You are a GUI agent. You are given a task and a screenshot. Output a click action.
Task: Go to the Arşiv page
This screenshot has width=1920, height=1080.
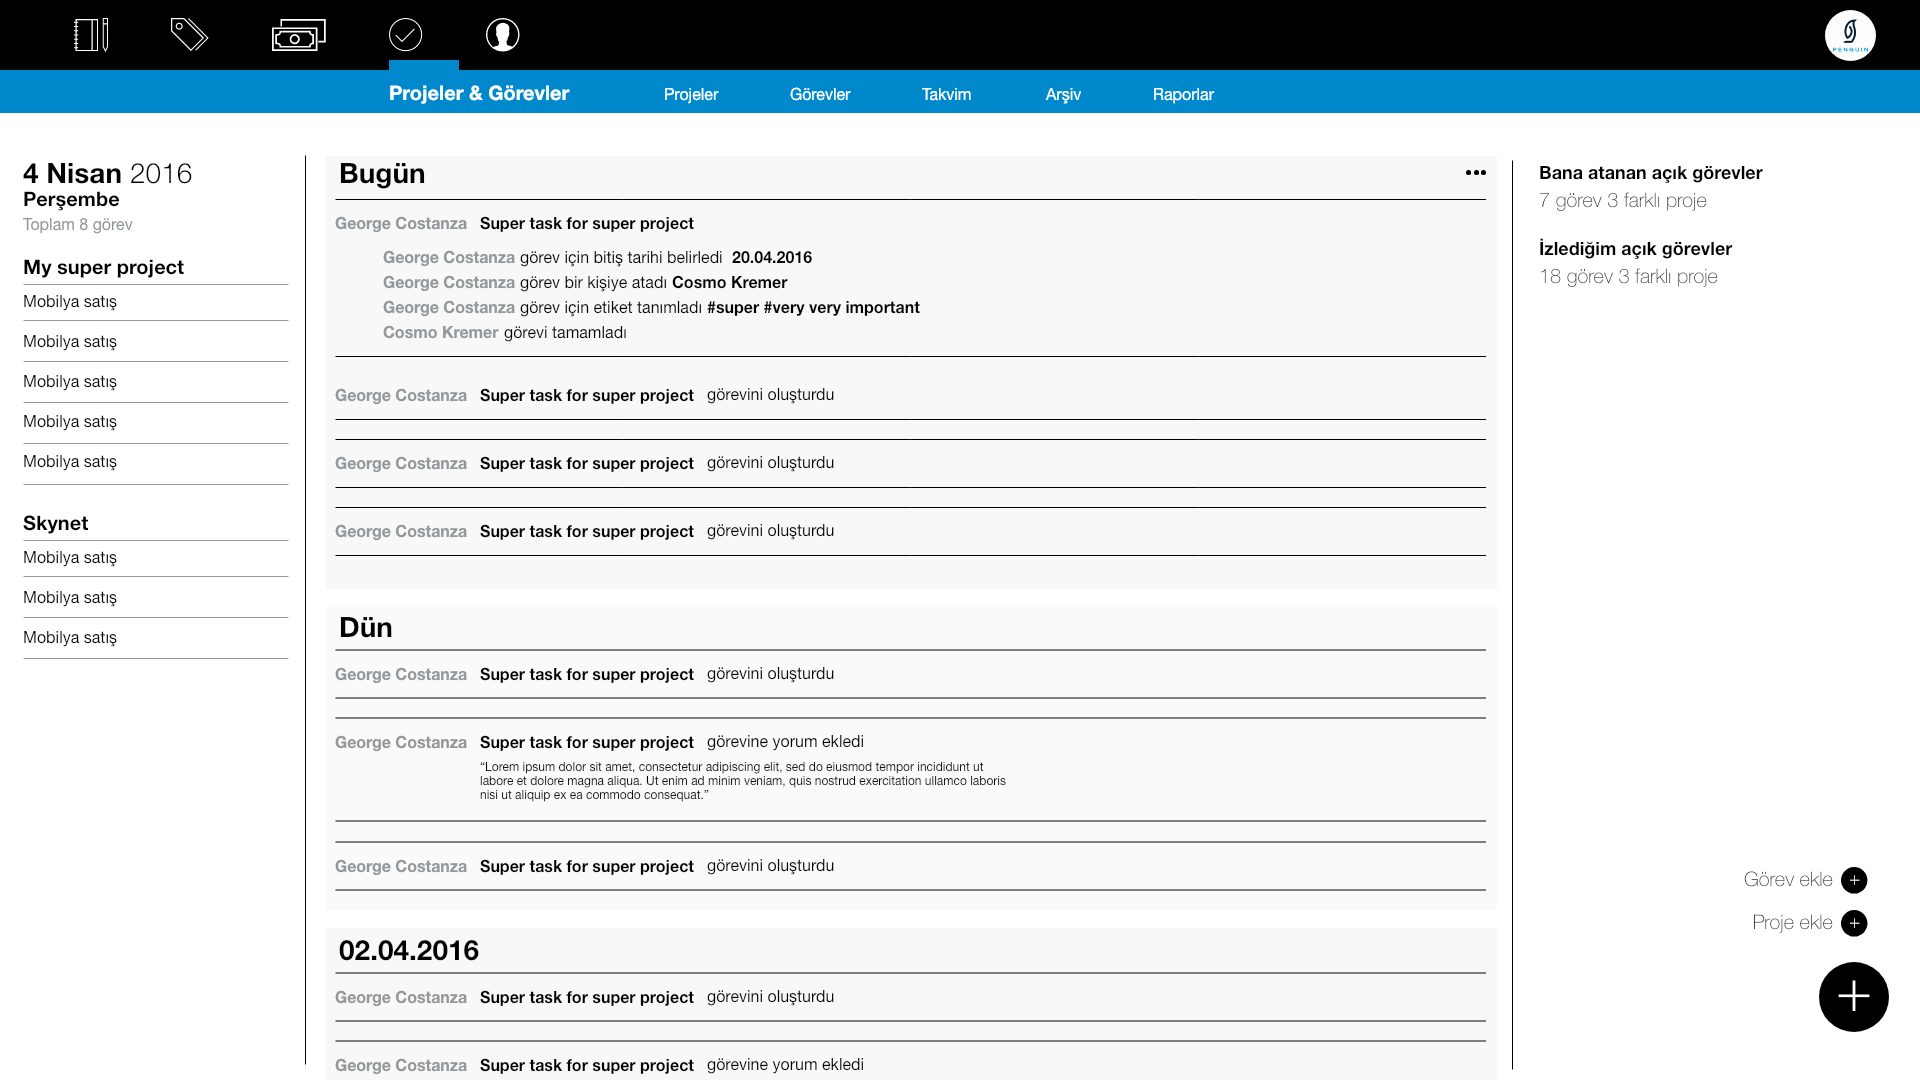click(x=1063, y=94)
